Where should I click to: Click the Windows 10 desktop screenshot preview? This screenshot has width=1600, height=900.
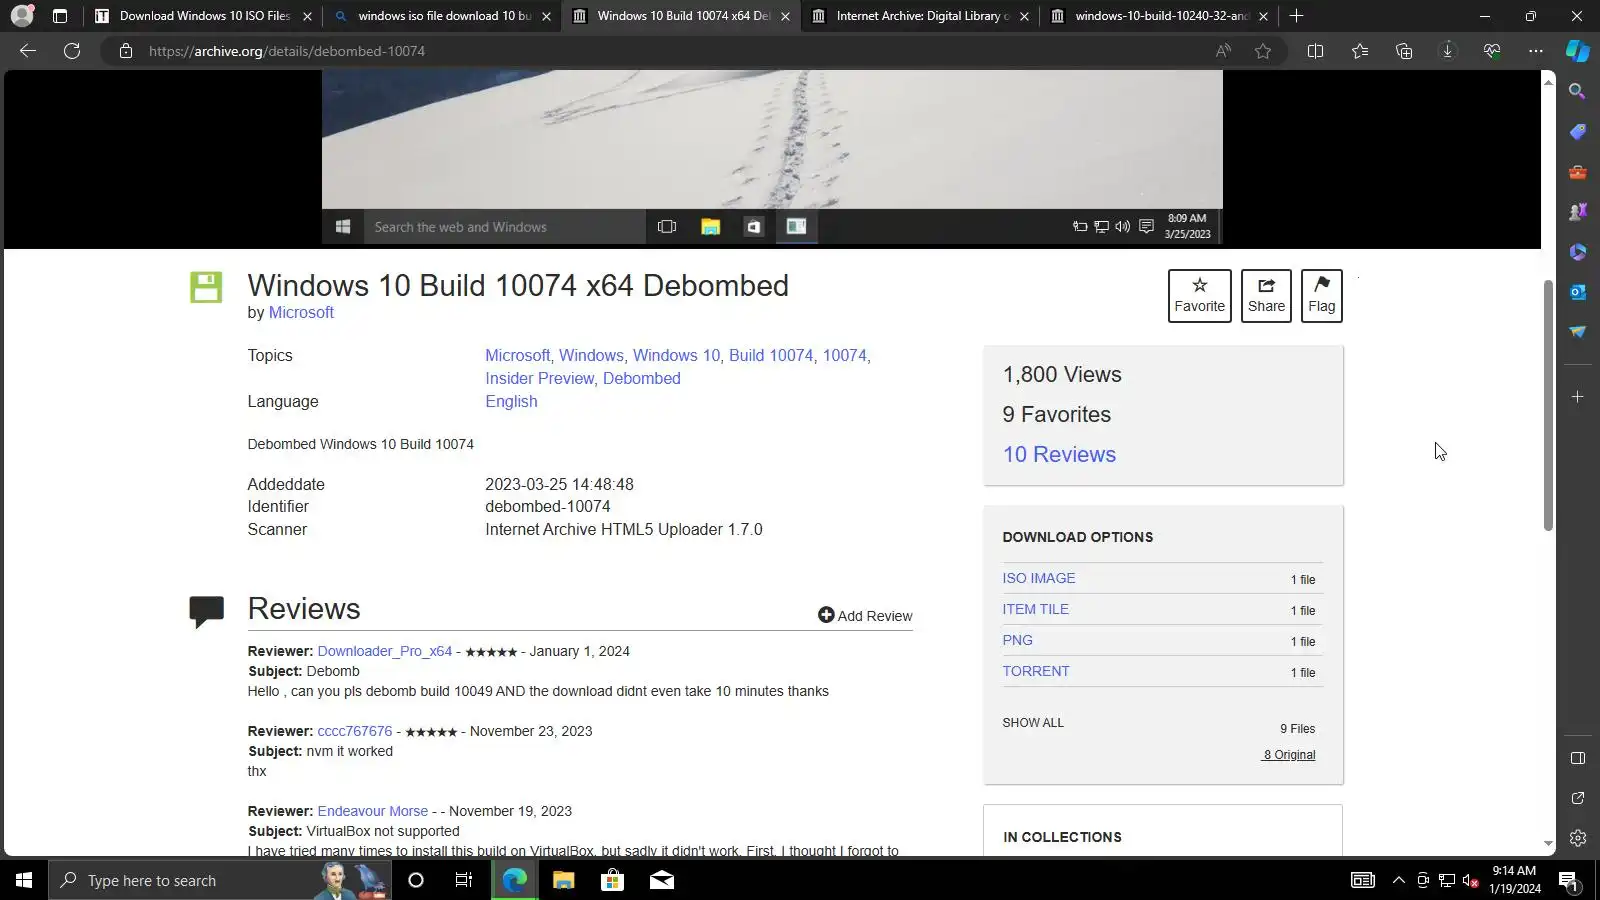coord(772,157)
